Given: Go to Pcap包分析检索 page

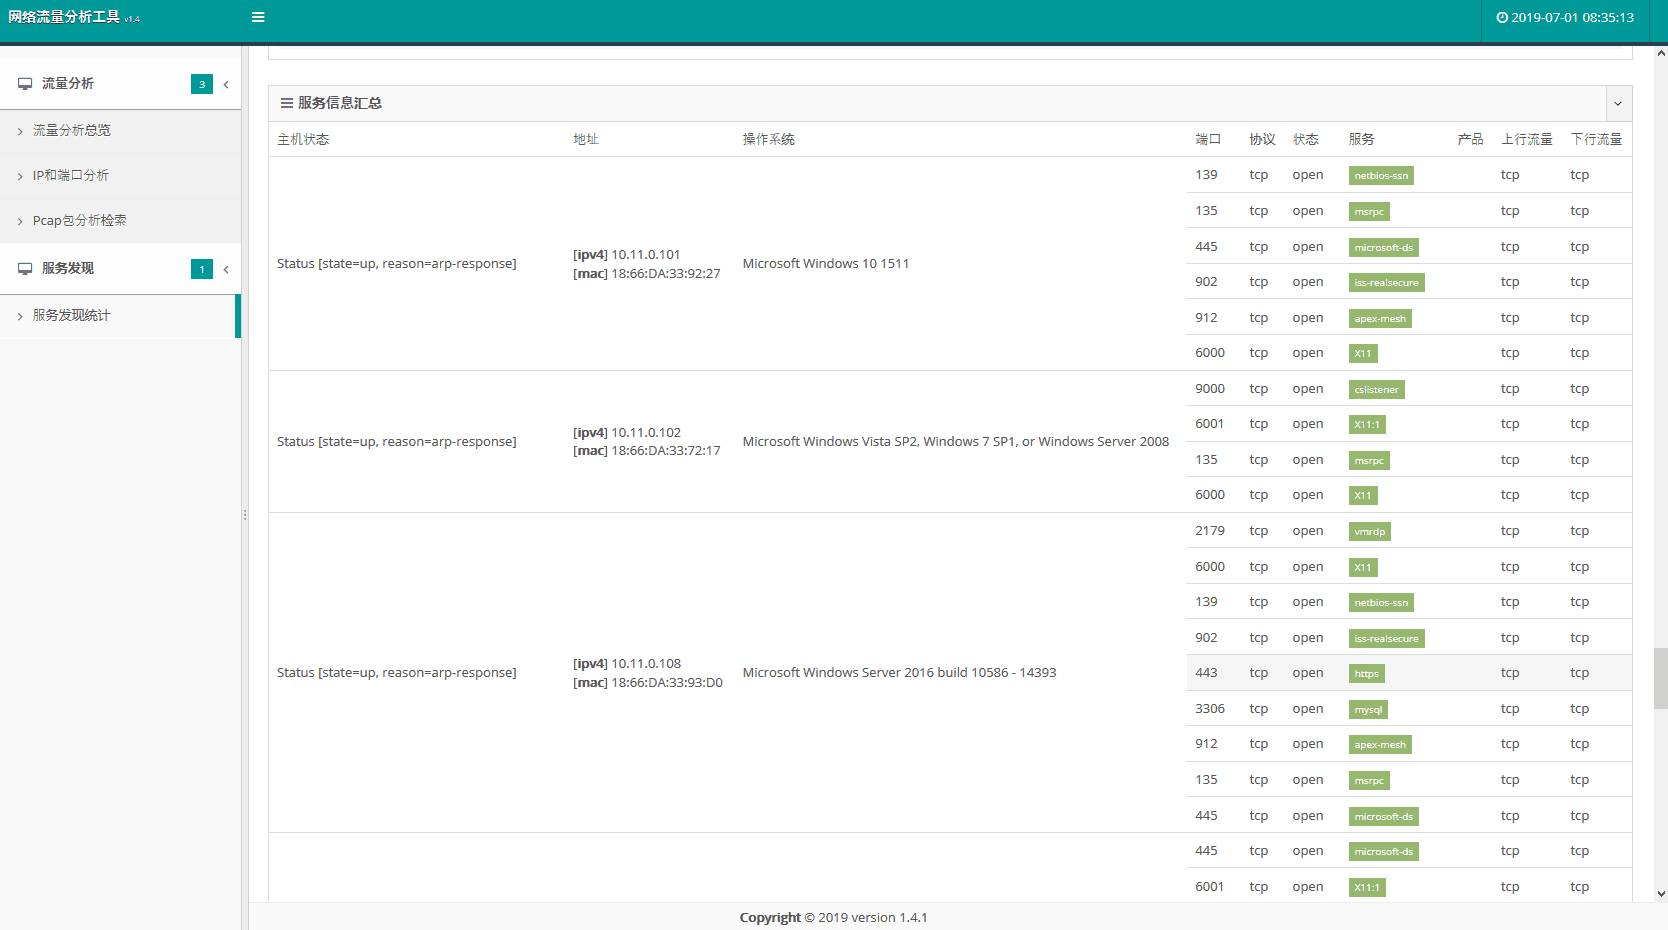Looking at the screenshot, I should (x=80, y=221).
